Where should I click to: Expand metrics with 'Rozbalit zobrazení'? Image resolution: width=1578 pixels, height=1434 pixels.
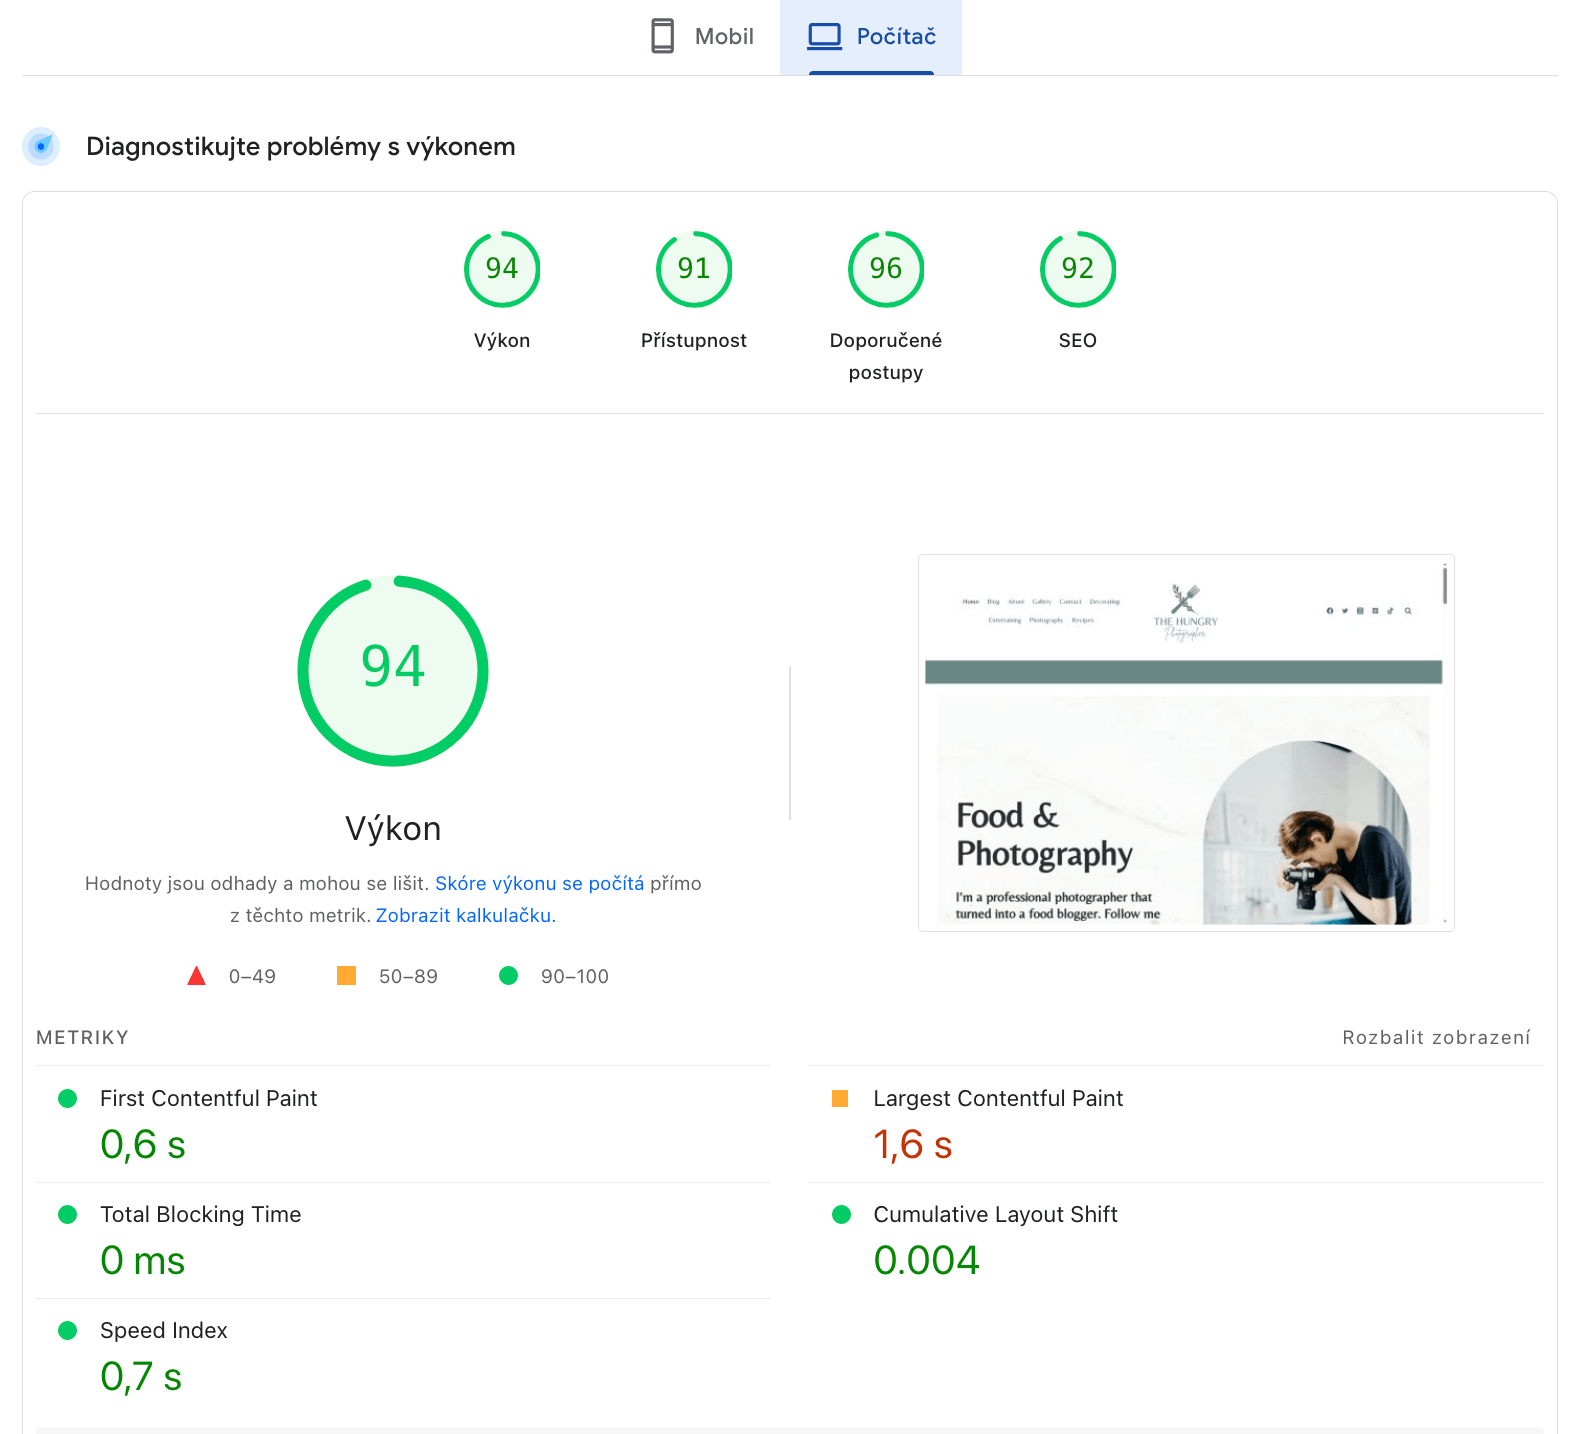coord(1436,1037)
